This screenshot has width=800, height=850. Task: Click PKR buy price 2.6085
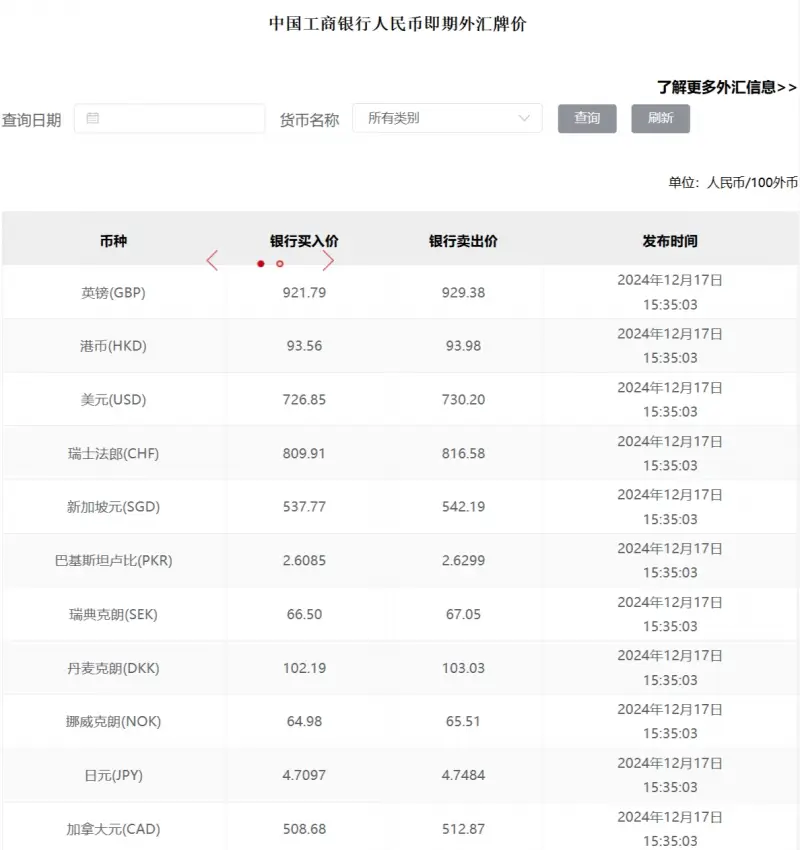[304, 561]
